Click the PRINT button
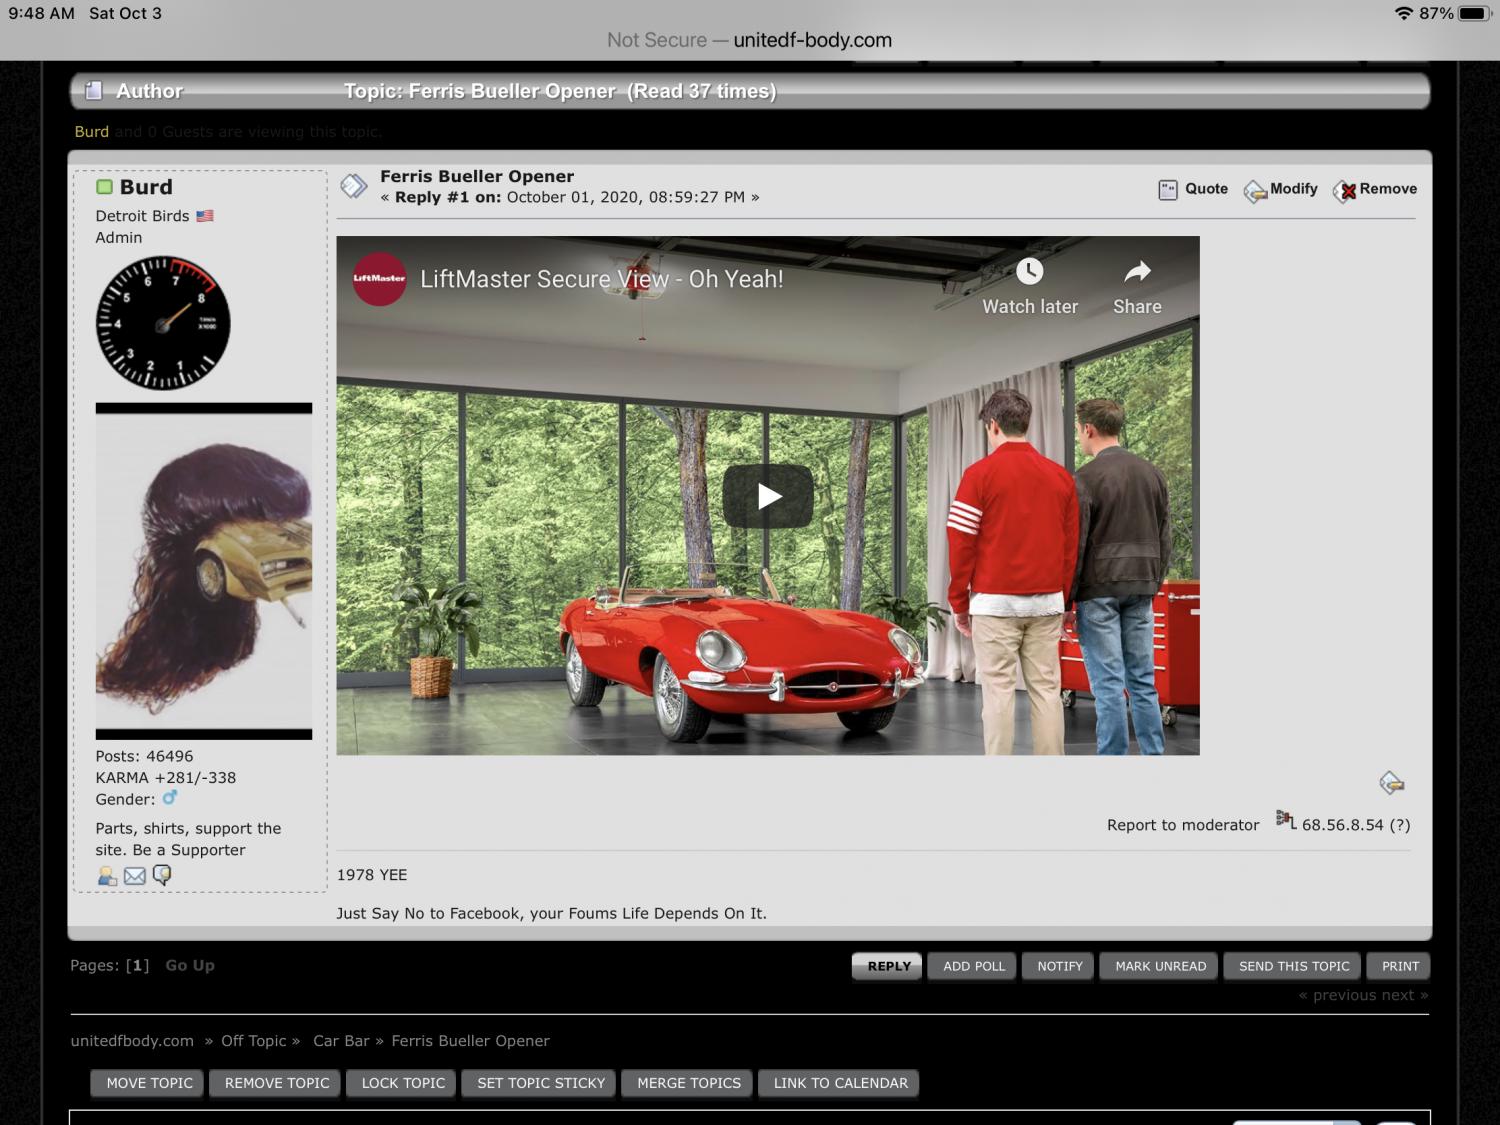 [x=1400, y=966]
